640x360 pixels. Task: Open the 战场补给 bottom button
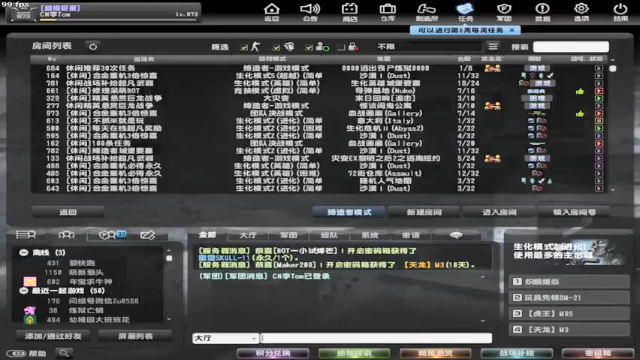pos(517,353)
